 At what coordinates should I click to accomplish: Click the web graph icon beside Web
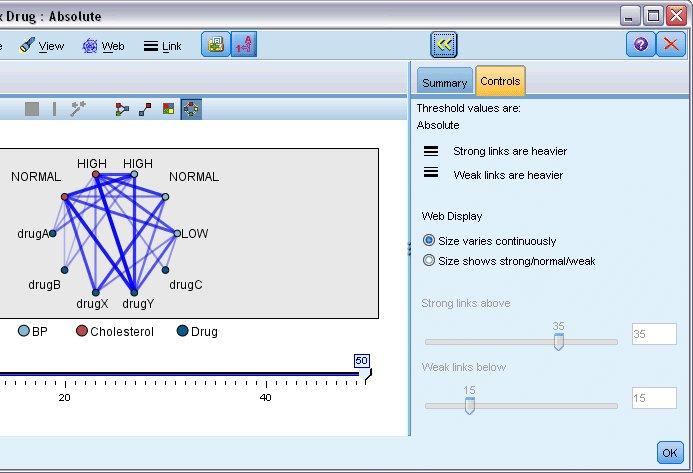(90, 46)
